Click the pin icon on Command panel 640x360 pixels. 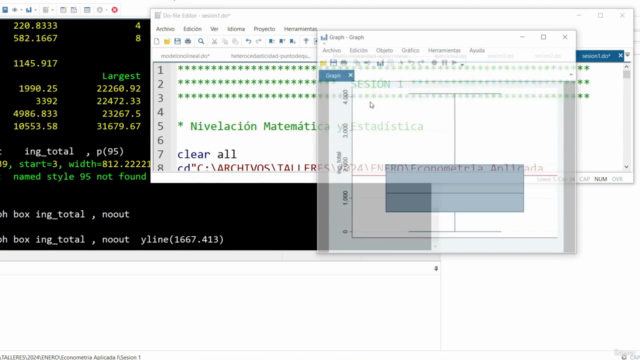click(x=436, y=268)
